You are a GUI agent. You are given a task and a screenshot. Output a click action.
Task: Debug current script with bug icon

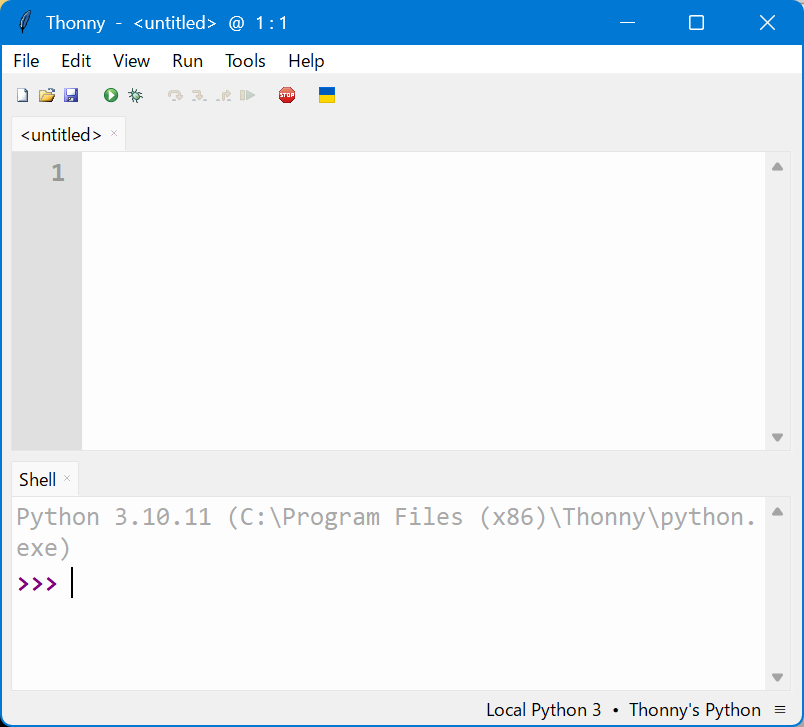click(x=135, y=95)
